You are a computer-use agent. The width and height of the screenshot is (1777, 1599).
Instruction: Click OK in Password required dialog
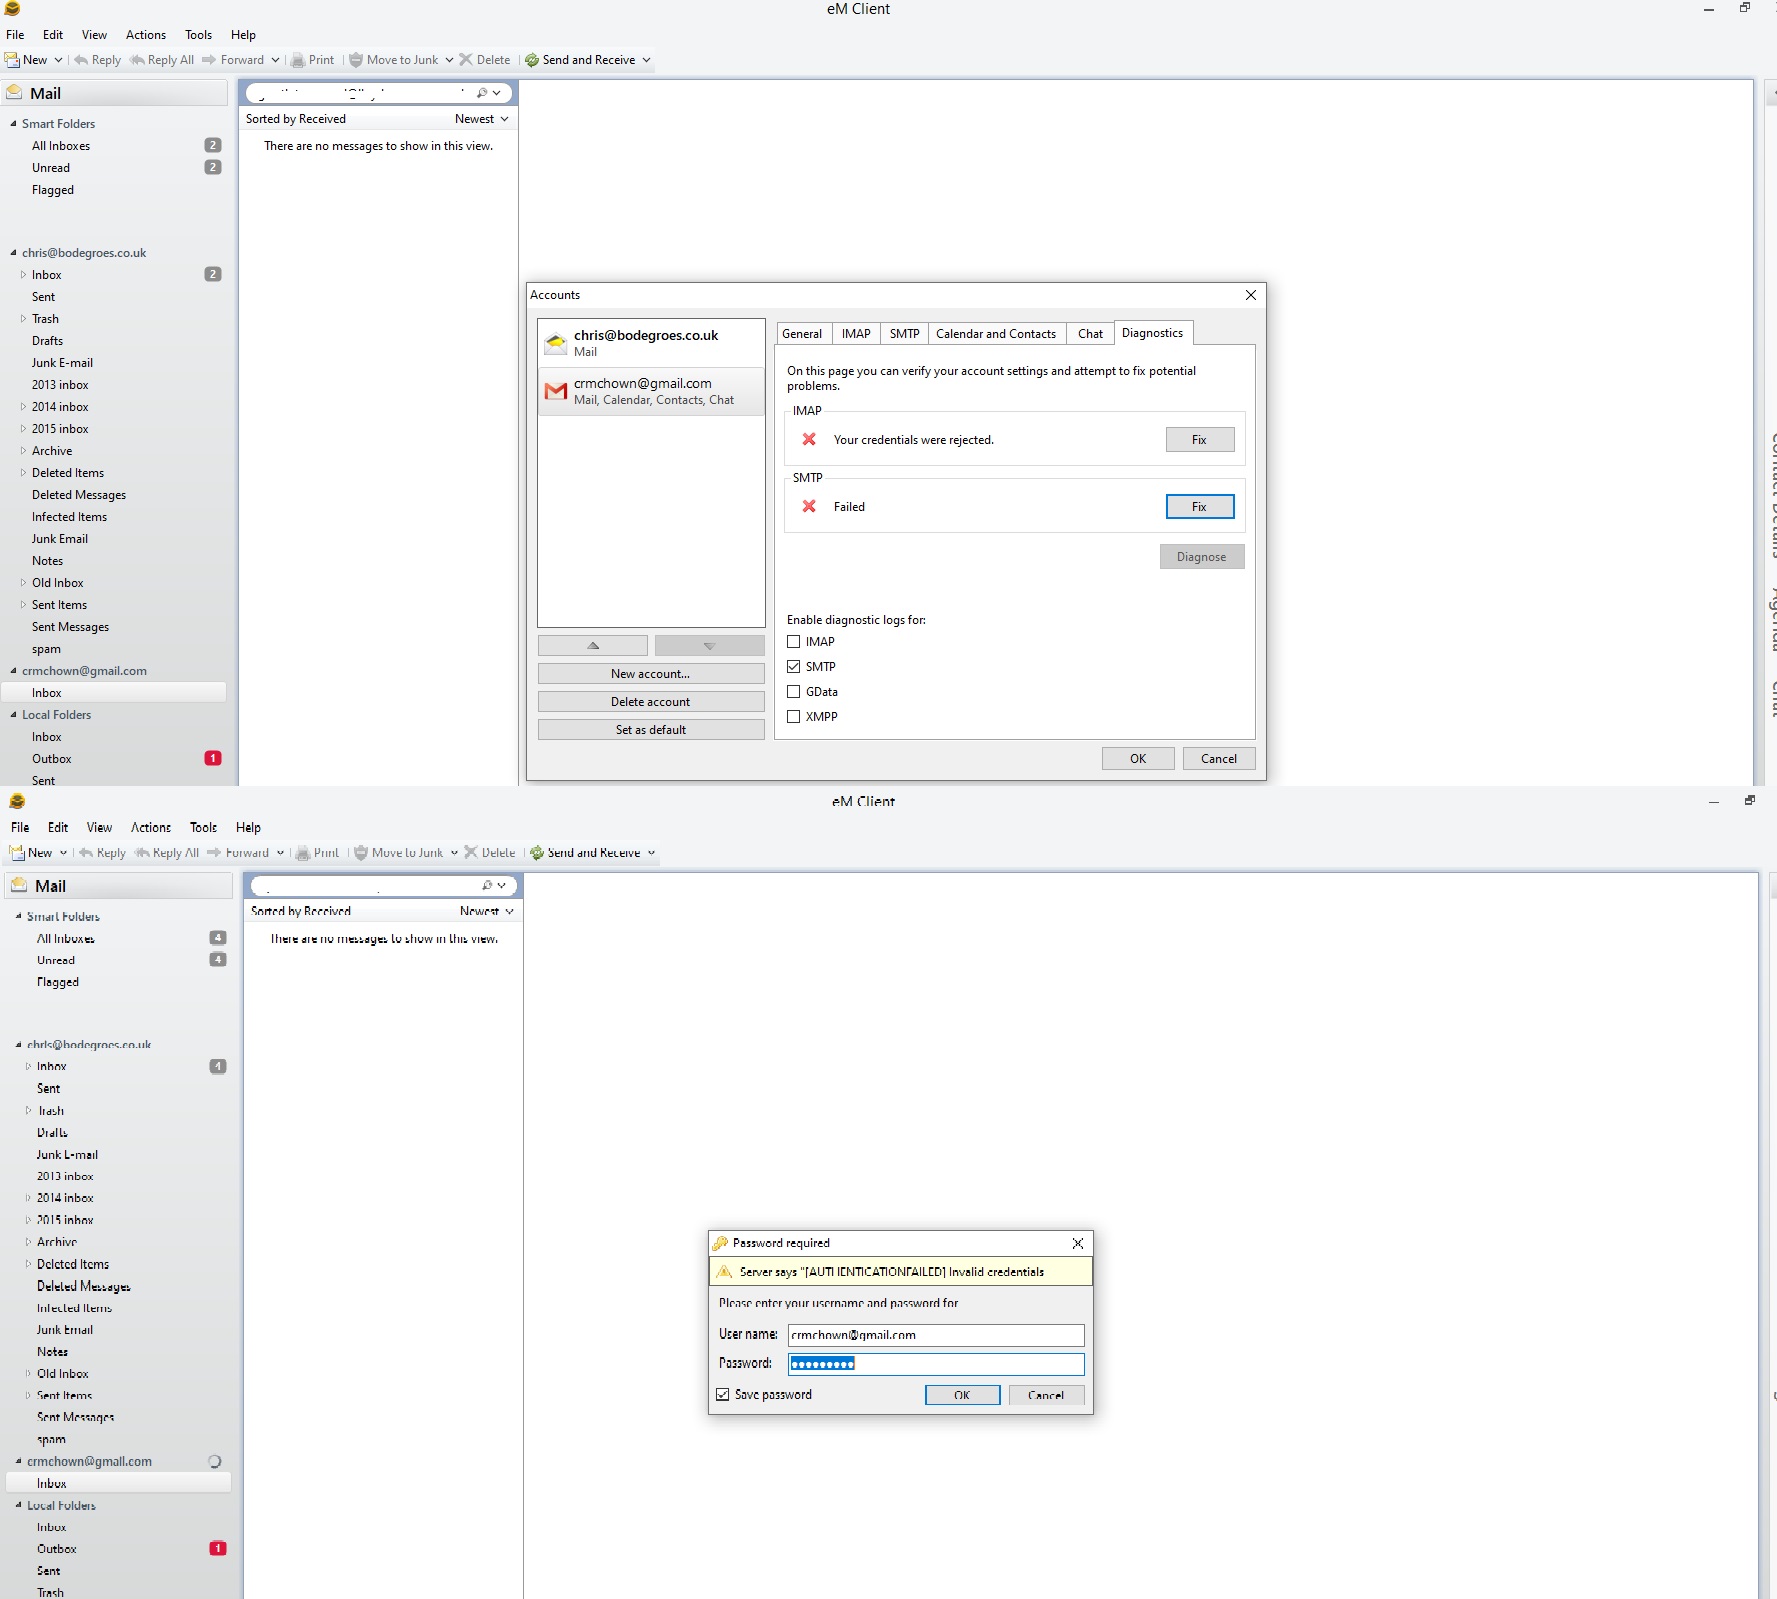tap(962, 1395)
